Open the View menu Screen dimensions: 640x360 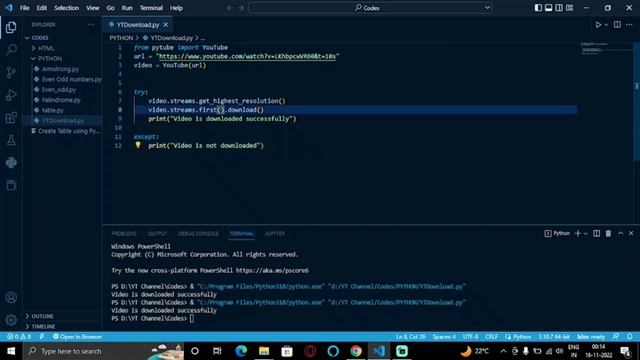pyautogui.click(x=93, y=8)
